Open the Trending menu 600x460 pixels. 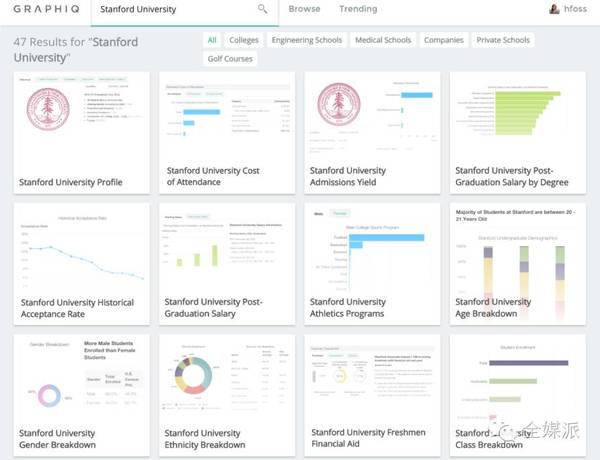click(x=358, y=9)
